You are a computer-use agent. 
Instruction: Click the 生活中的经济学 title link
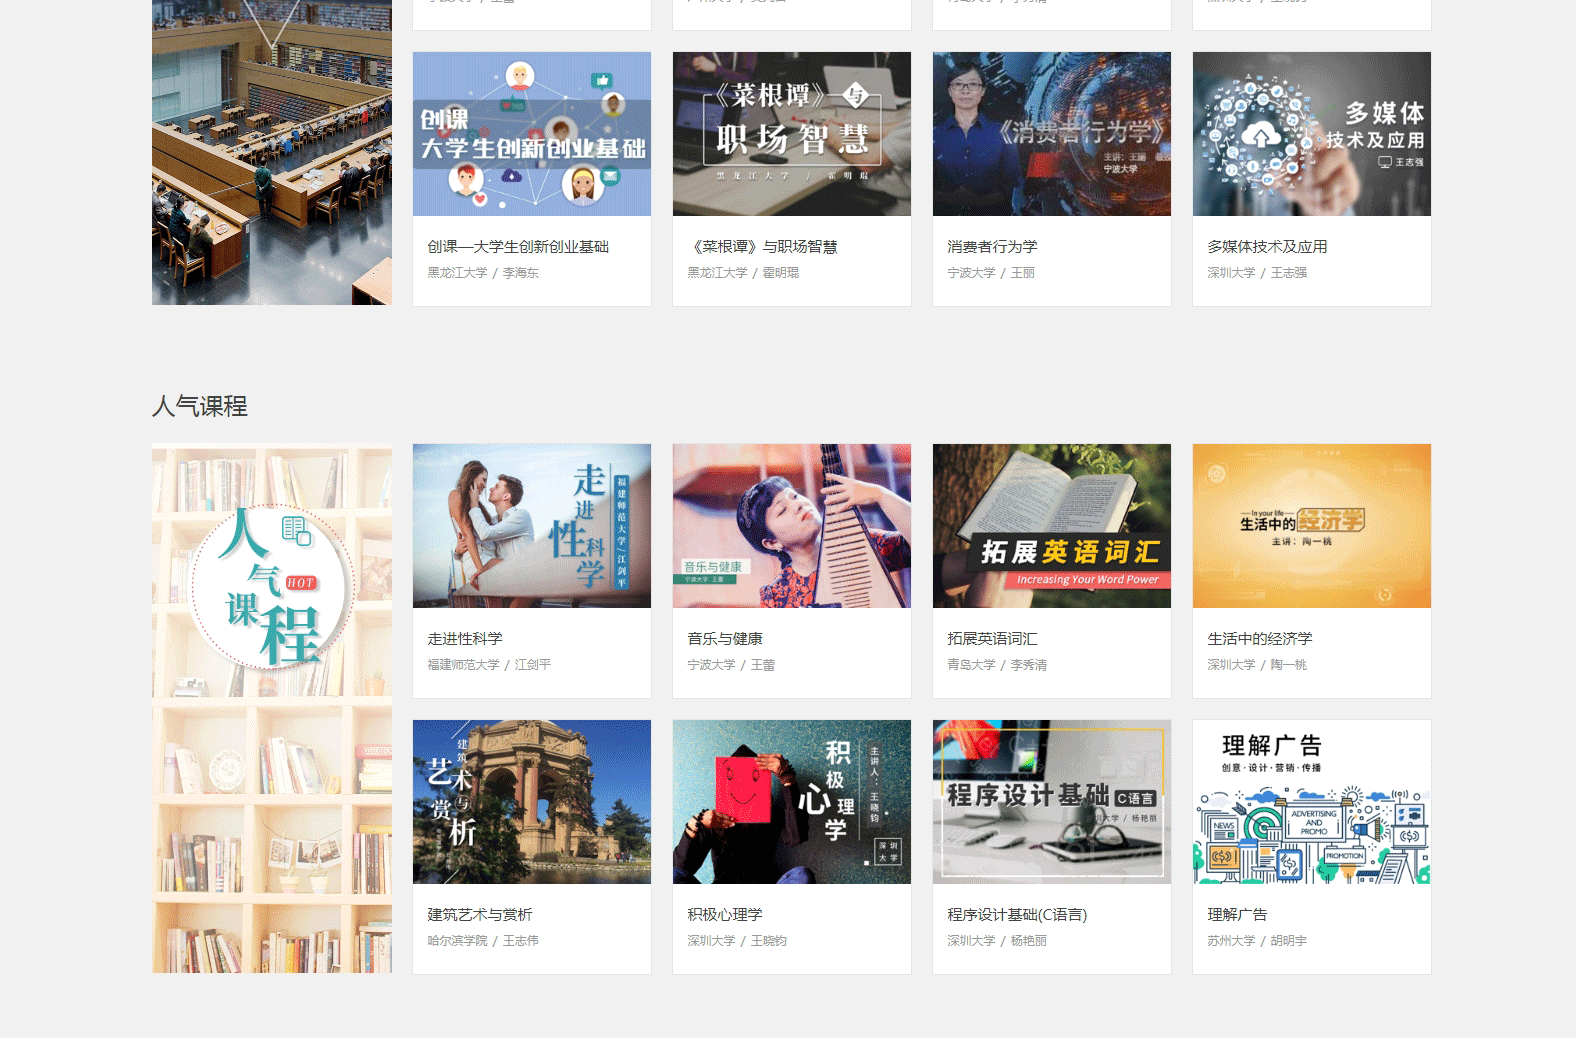pos(1260,639)
